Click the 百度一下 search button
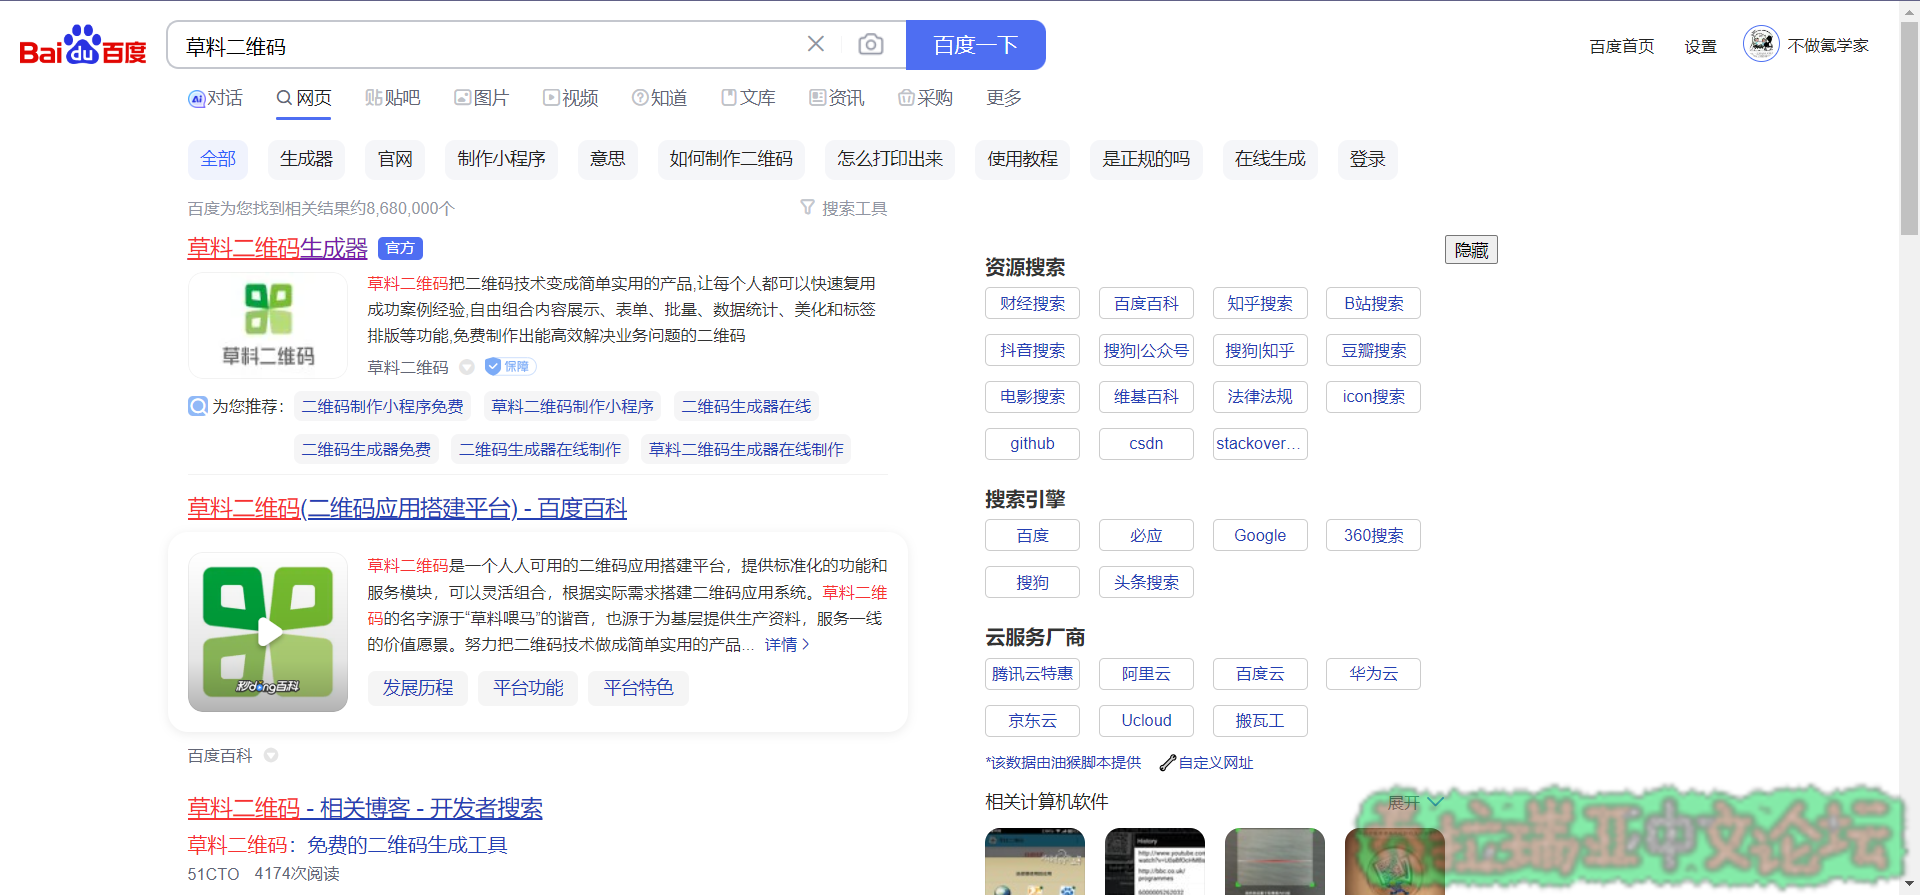Screen dimensions: 1920x895 pyautogui.click(x=975, y=45)
